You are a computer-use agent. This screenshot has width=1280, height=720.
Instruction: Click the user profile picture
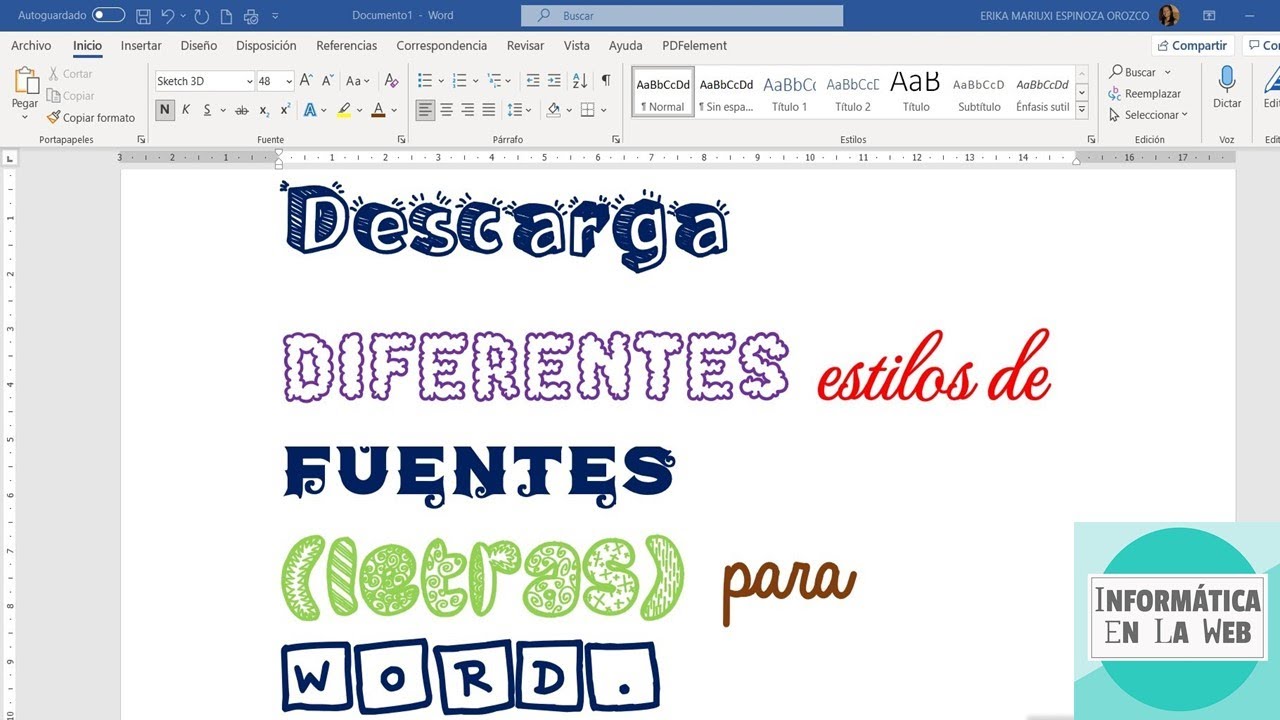[x=1169, y=16]
